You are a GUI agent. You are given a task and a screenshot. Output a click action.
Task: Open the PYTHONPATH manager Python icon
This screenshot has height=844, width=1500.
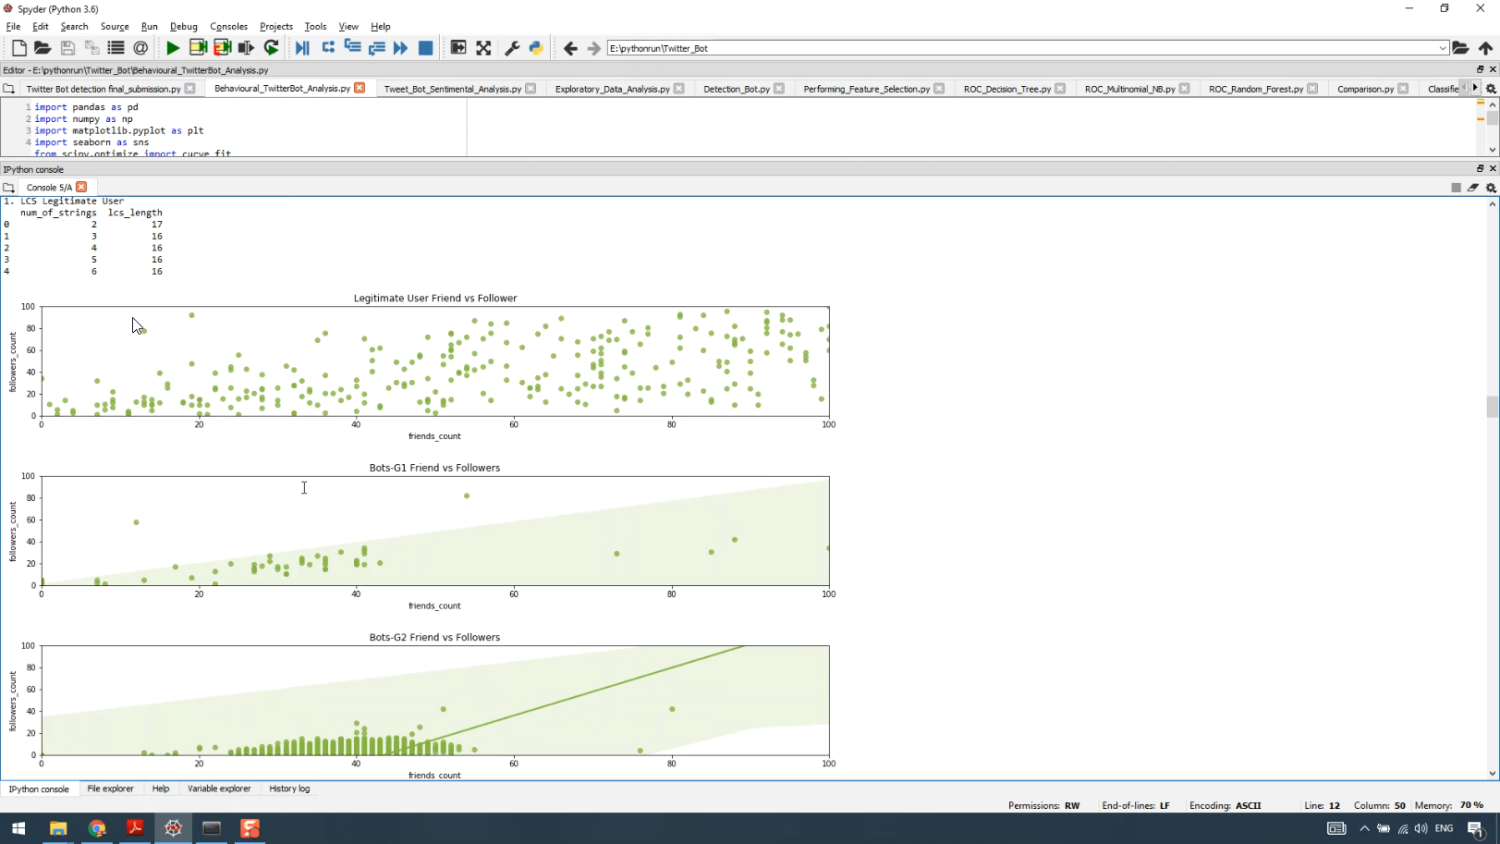(x=536, y=48)
